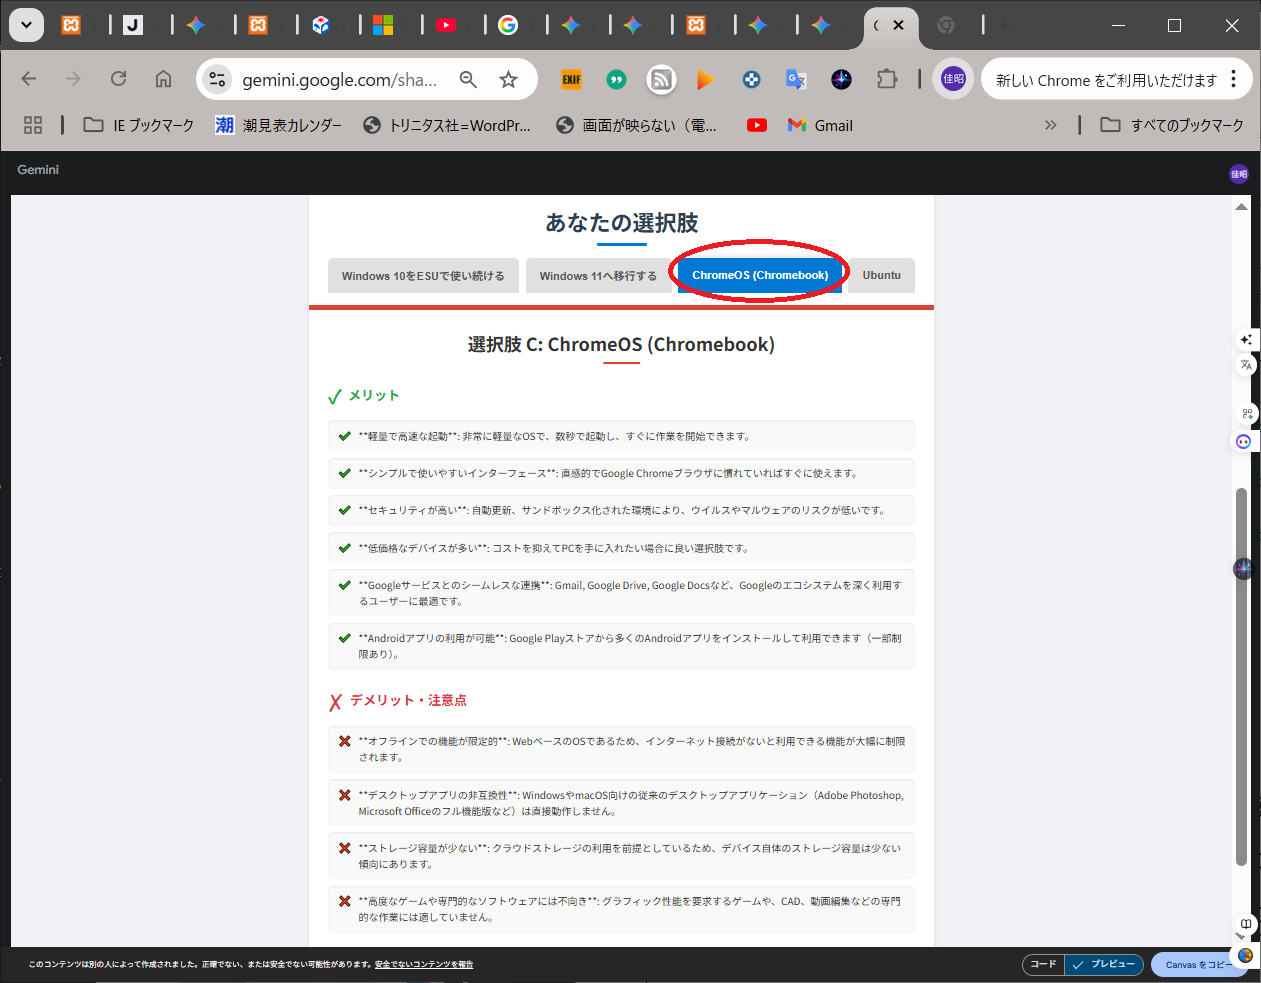Screen dimensions: 1261x983
Task: Open the zoom magnifier in address bar
Action: click(468, 80)
